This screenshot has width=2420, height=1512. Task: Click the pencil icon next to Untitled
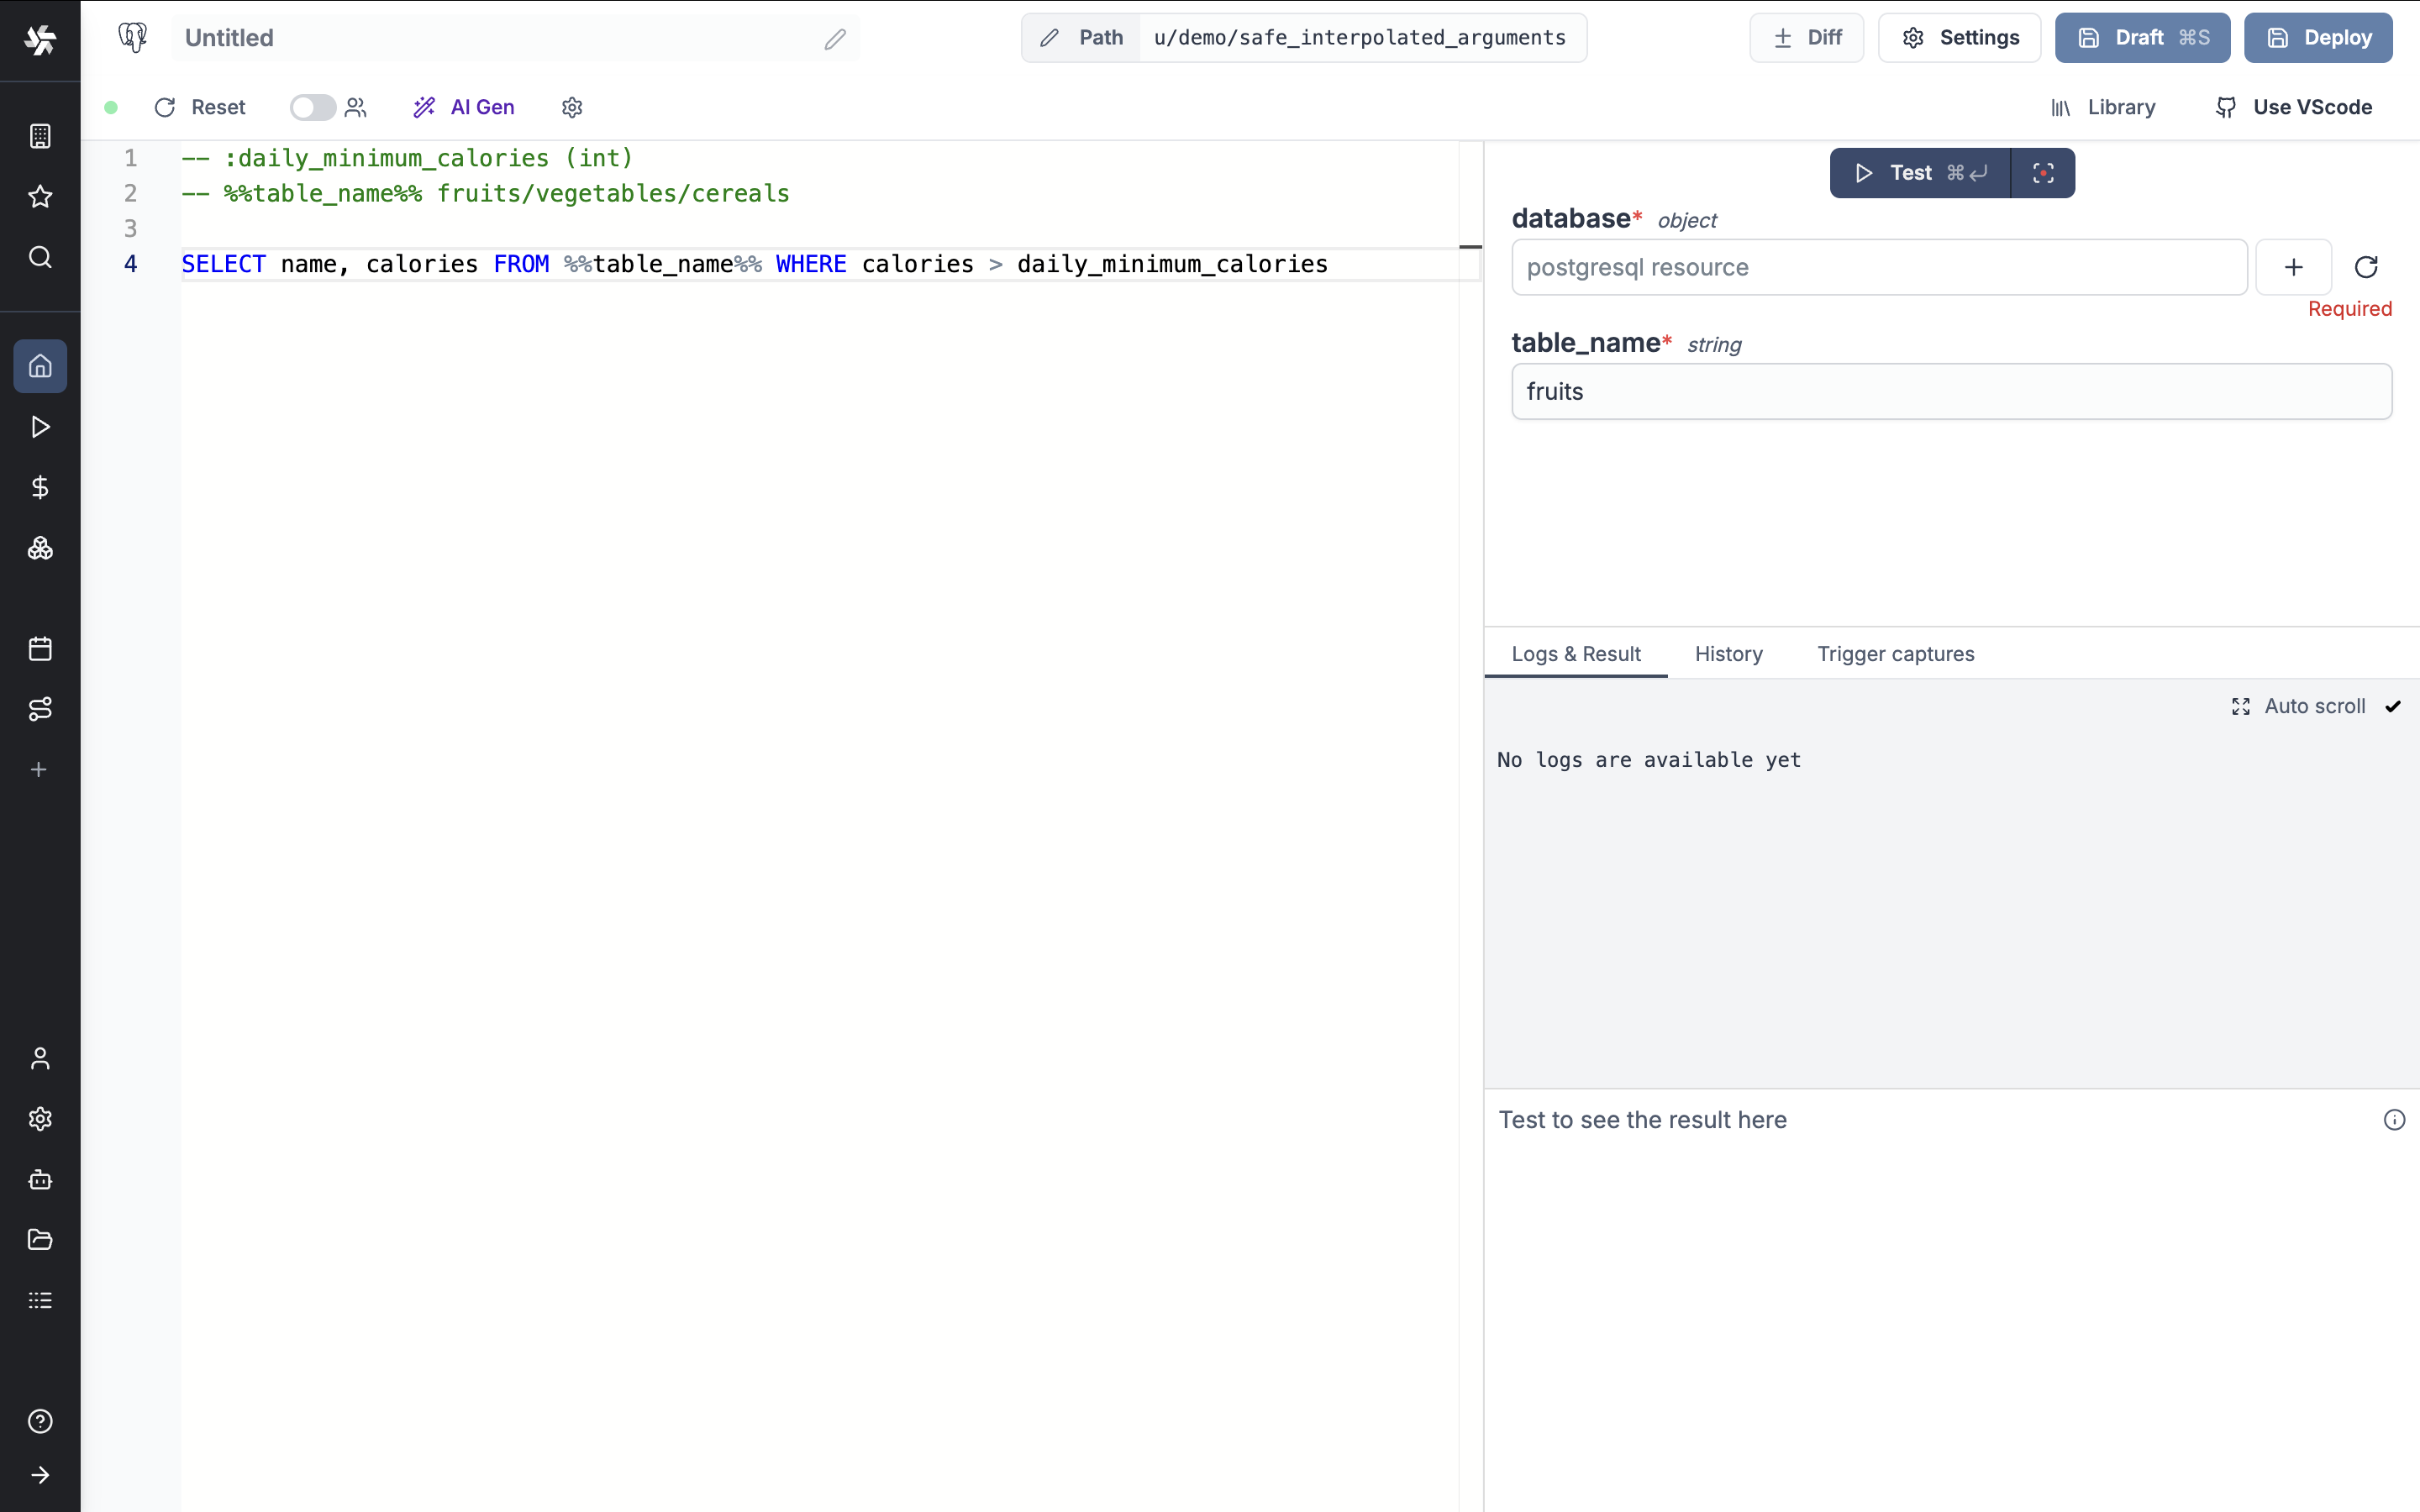tap(835, 38)
